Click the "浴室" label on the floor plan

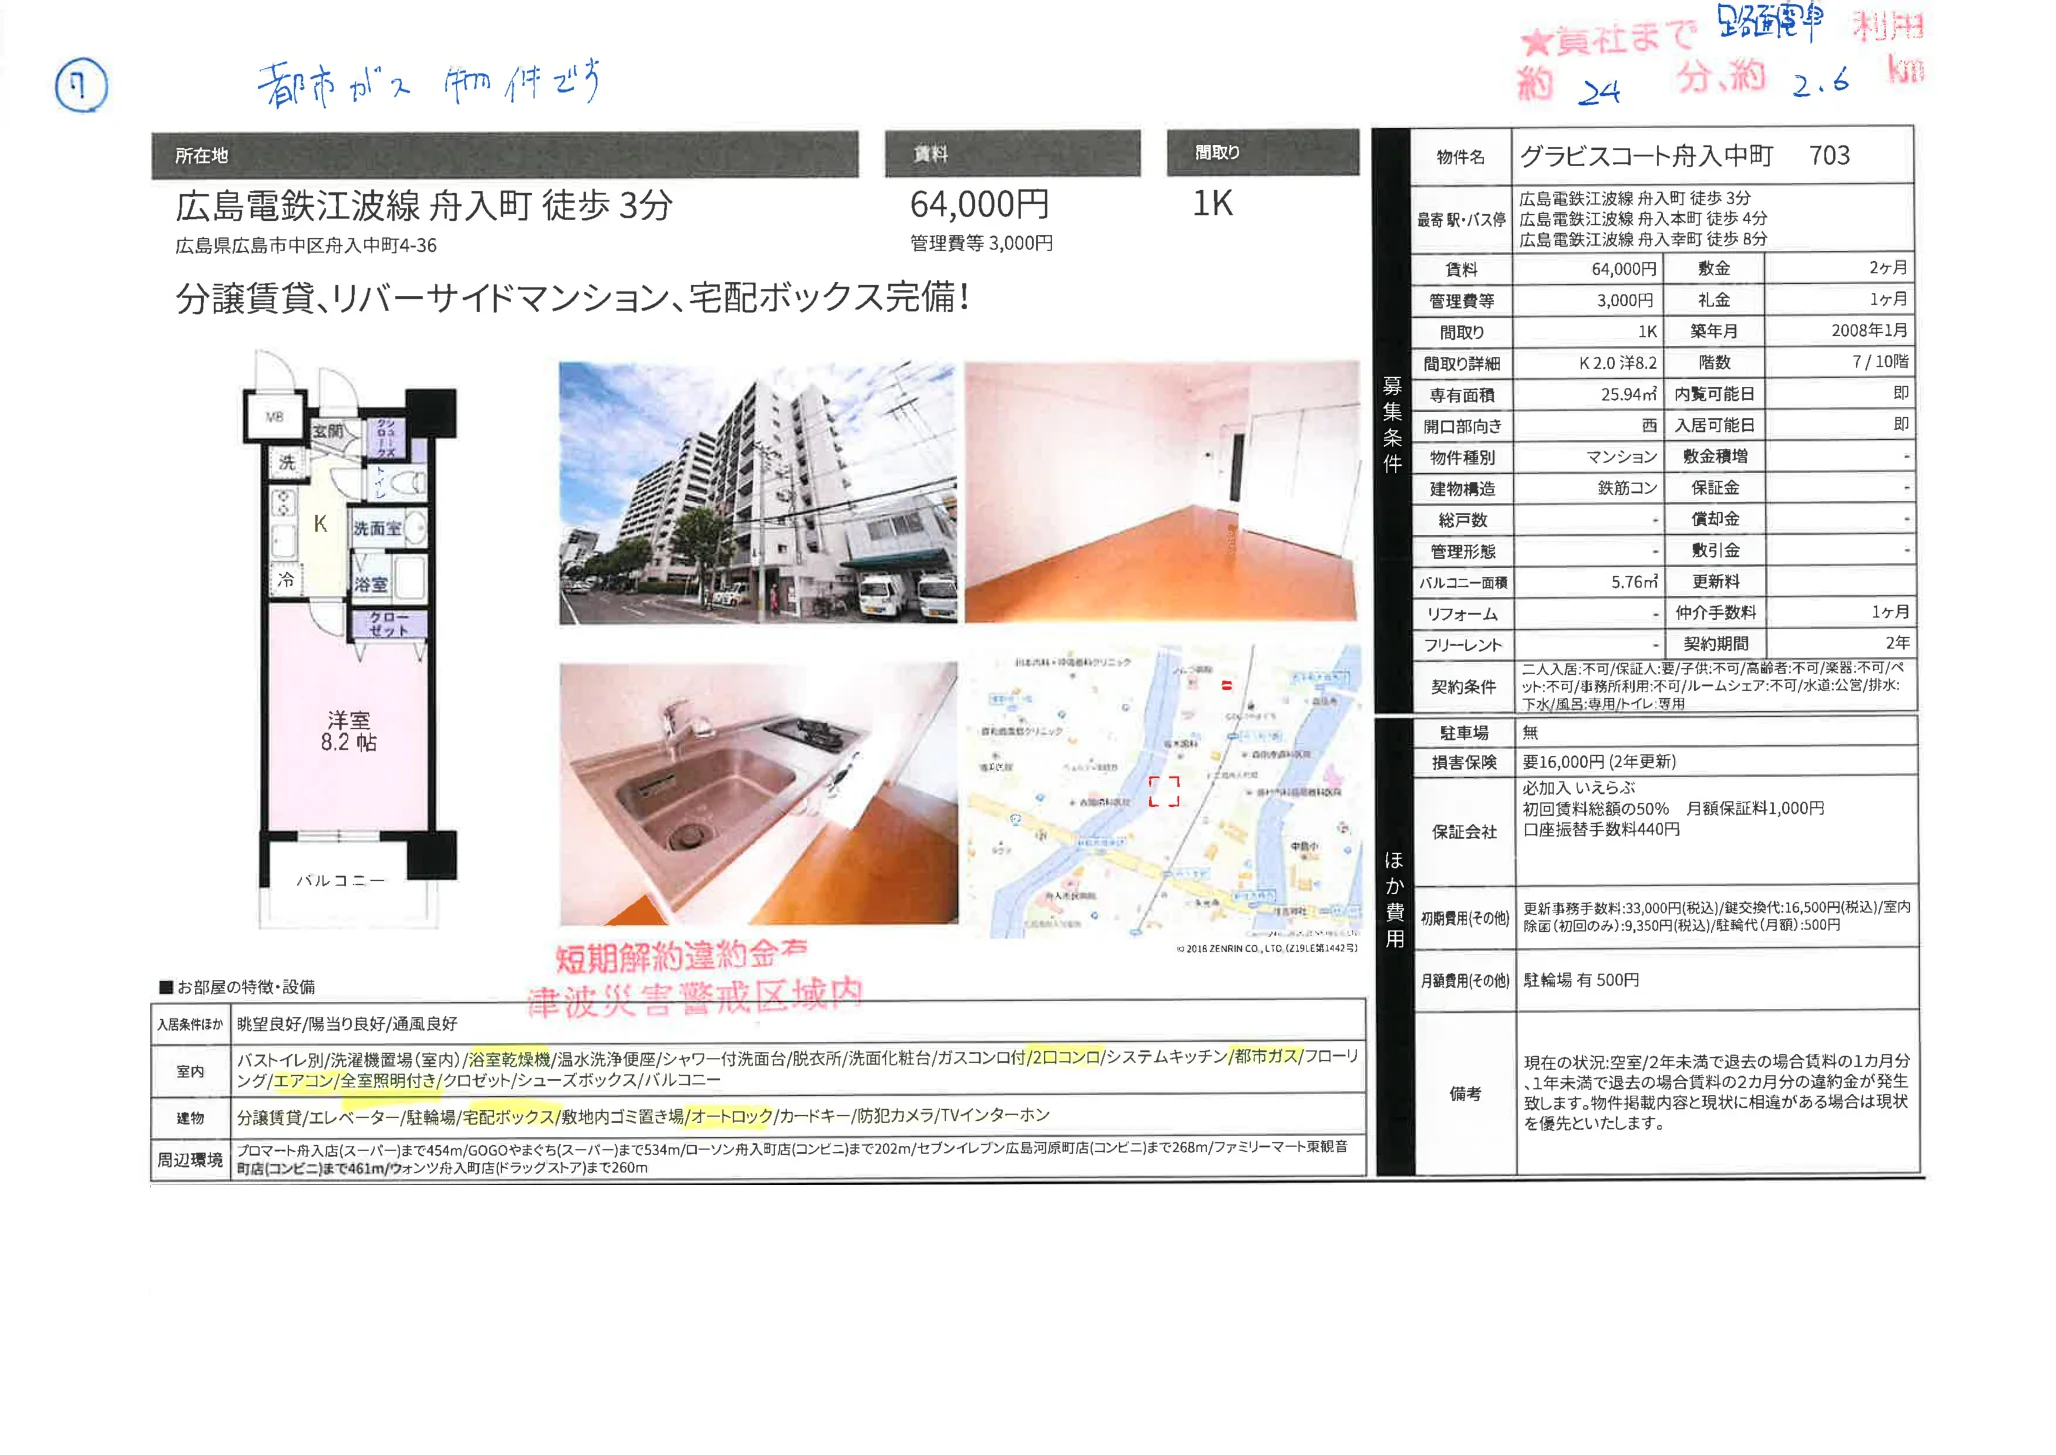point(370,585)
